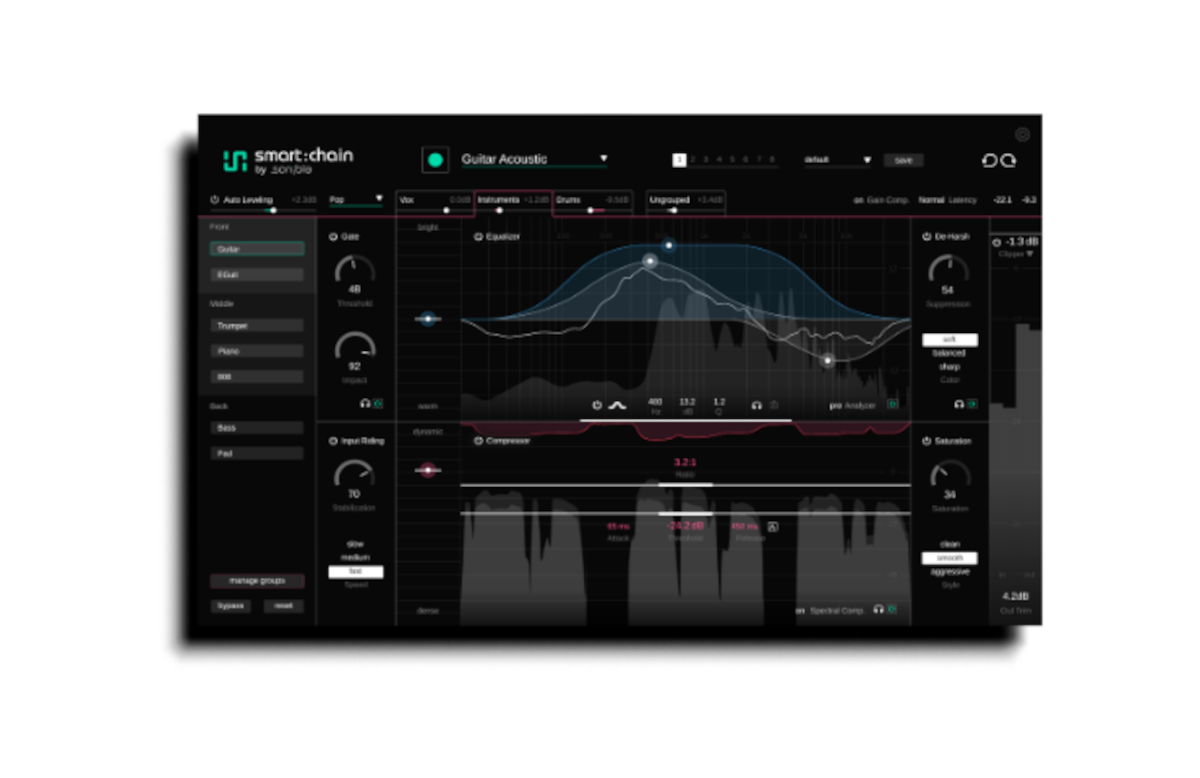Open the default preset dropdown
The height and width of the screenshot is (778, 1200).
click(838, 160)
